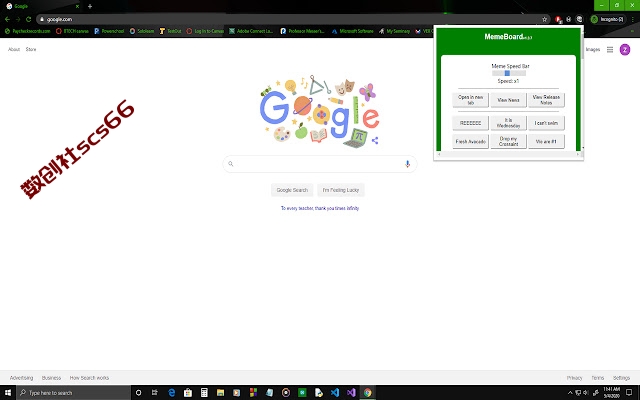
Task: Click the MemeBoard vertical scrollbar
Action: pyautogui.click(x=582, y=89)
